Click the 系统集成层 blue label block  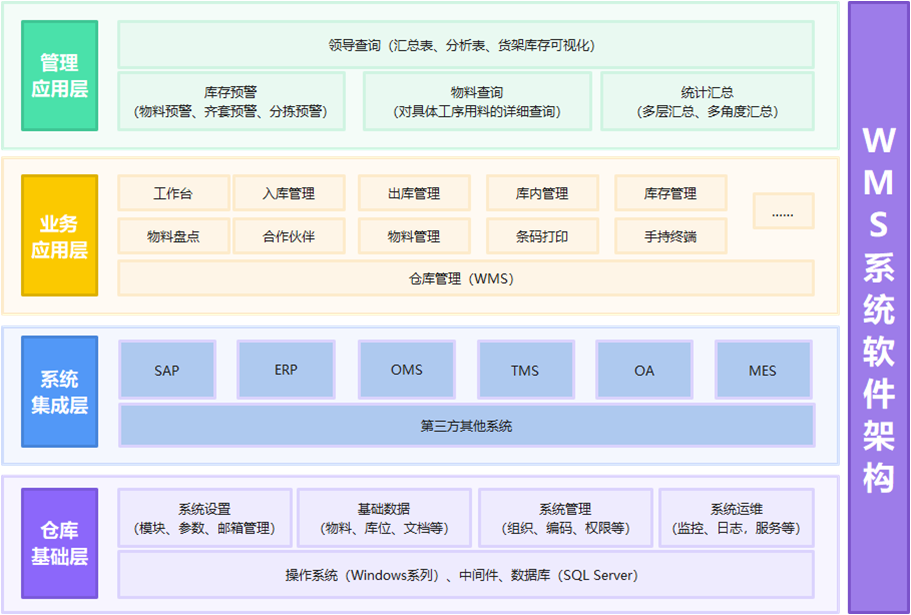point(59,391)
